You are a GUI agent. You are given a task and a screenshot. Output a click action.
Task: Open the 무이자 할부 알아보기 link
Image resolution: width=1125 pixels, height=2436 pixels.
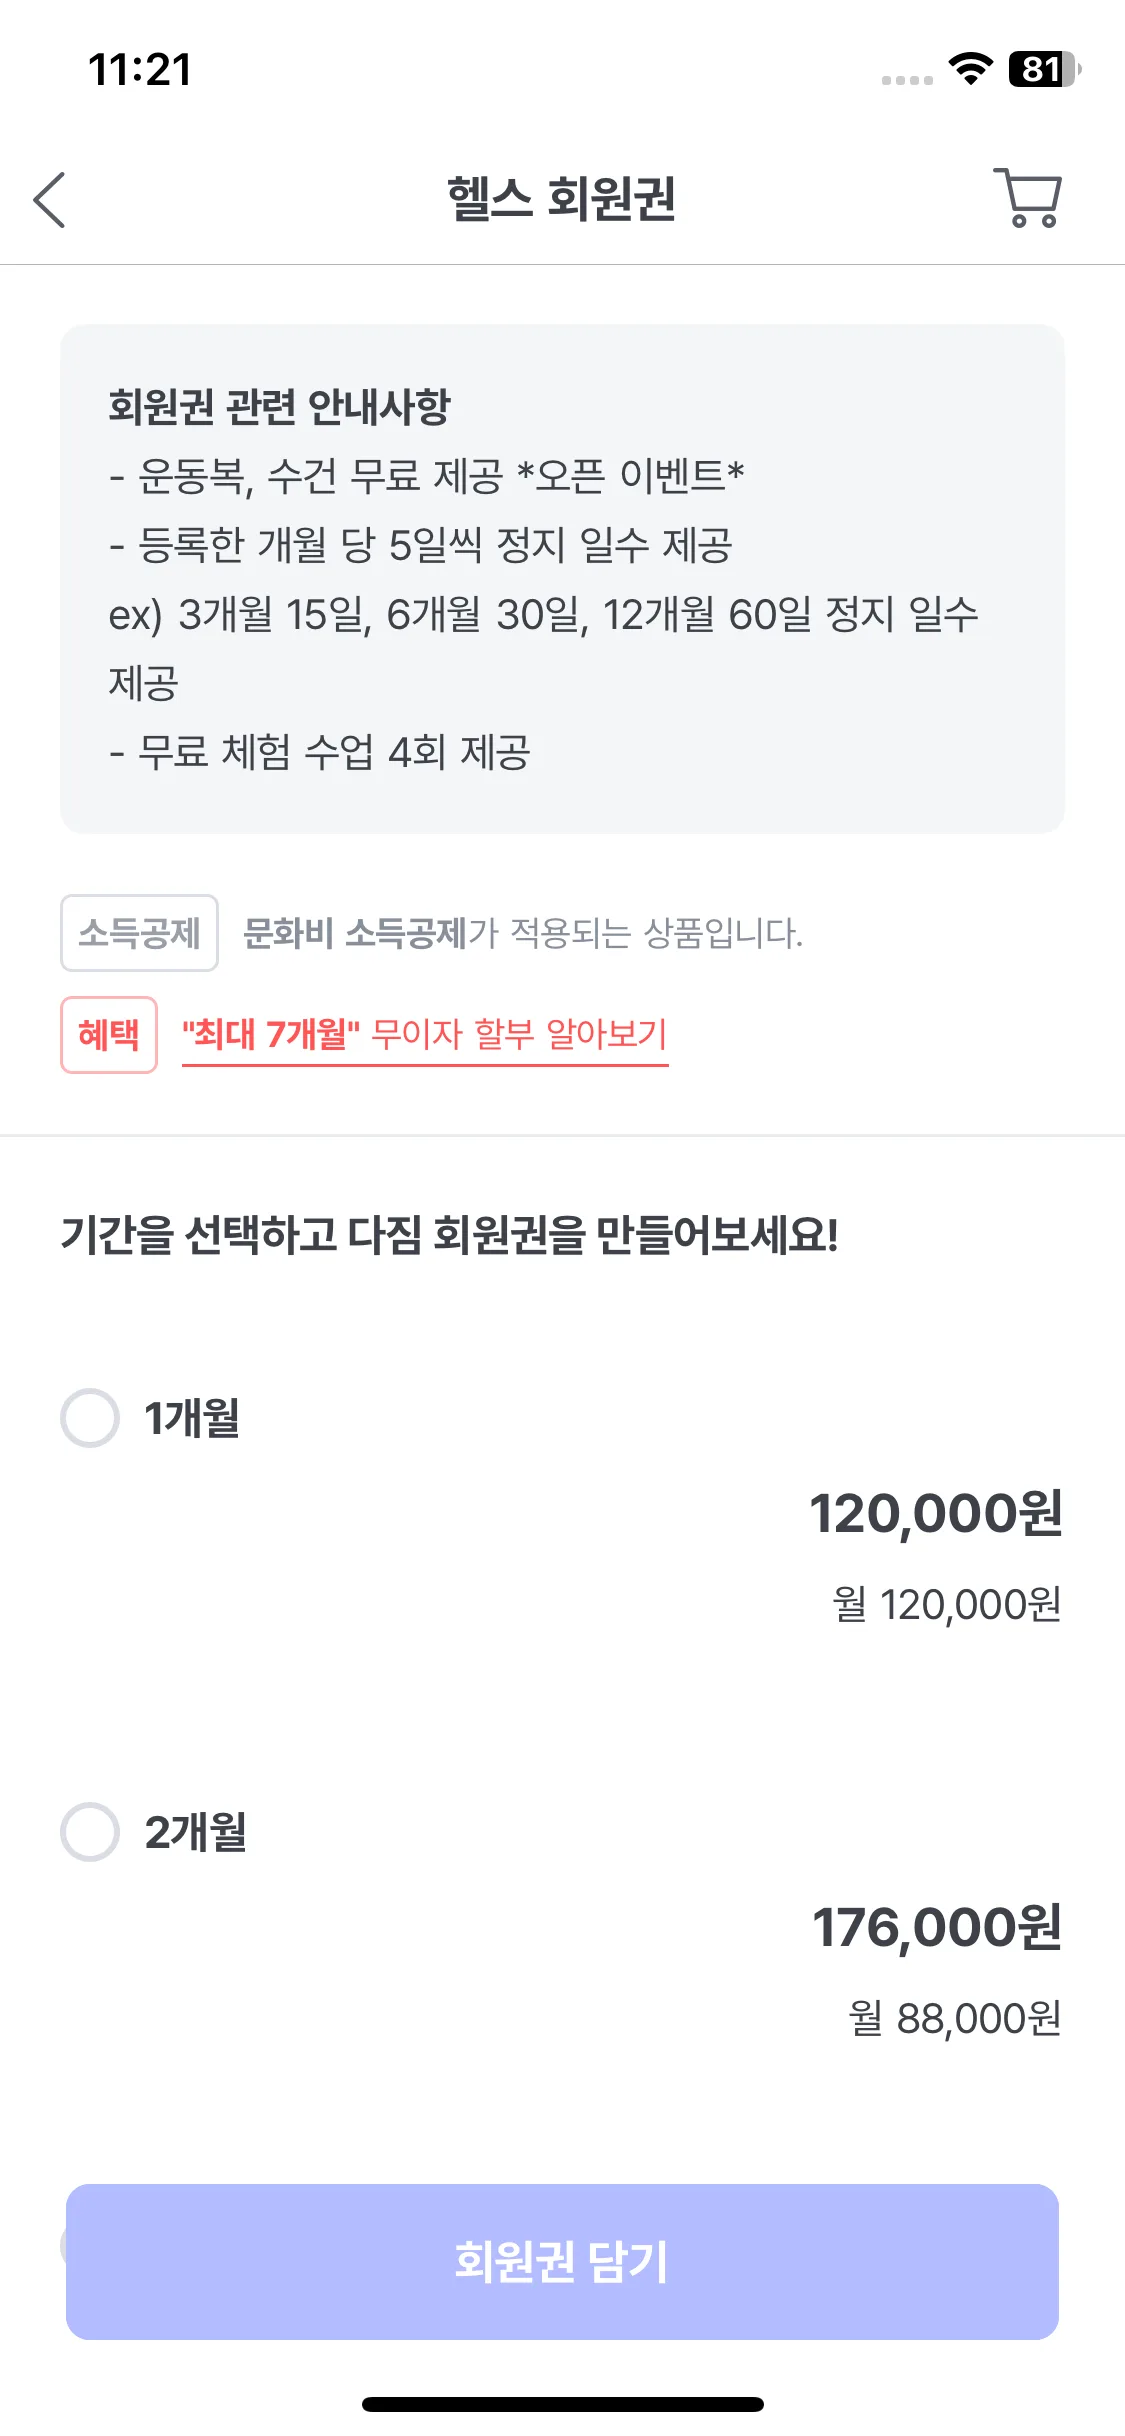[x=425, y=1035]
